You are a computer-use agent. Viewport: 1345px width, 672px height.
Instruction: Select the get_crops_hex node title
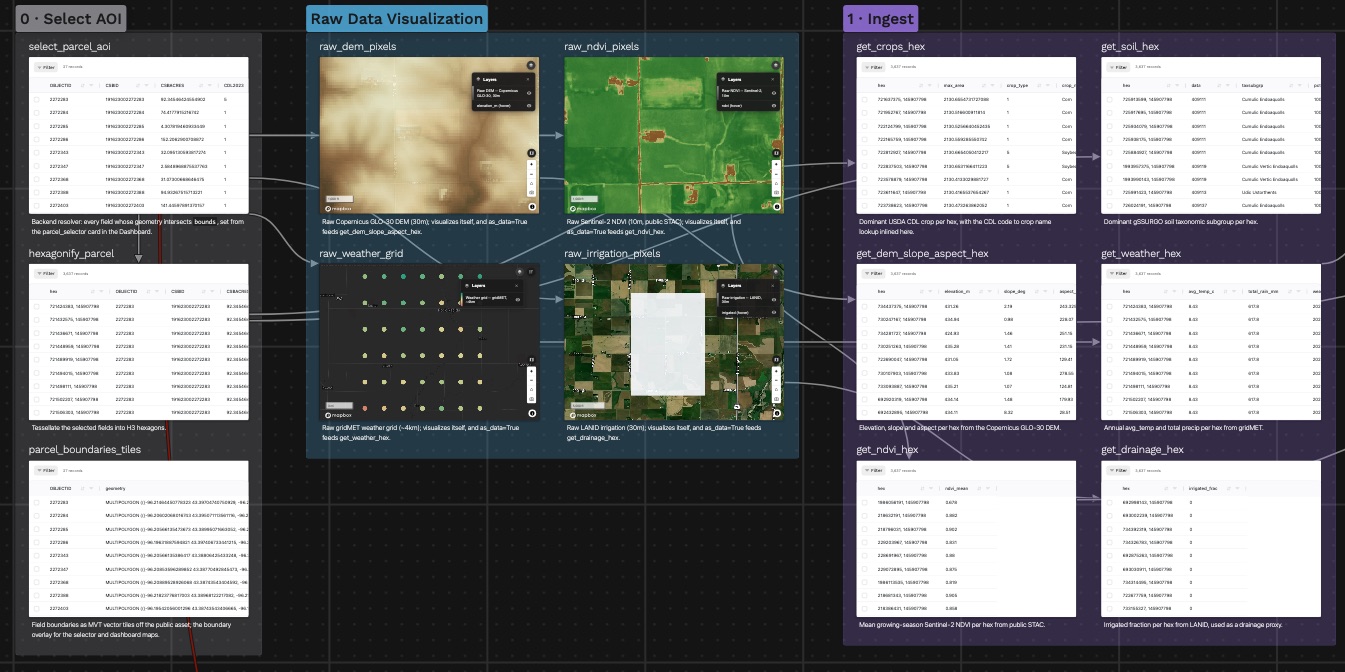[891, 47]
